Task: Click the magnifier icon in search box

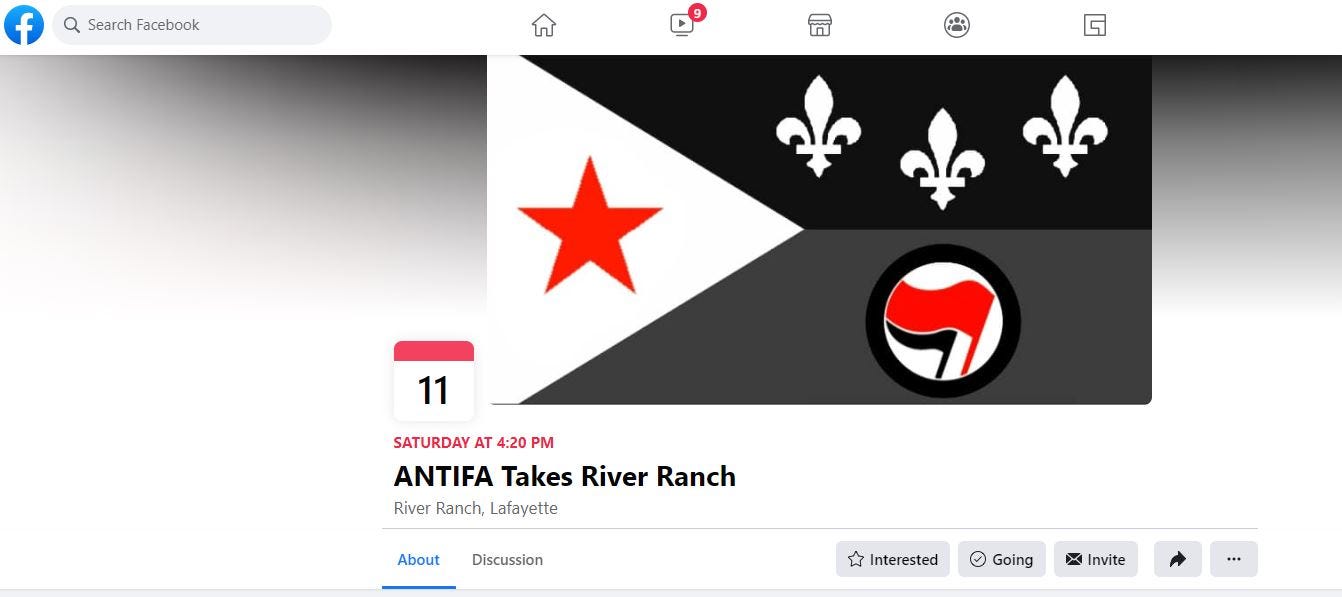Action: click(x=72, y=25)
